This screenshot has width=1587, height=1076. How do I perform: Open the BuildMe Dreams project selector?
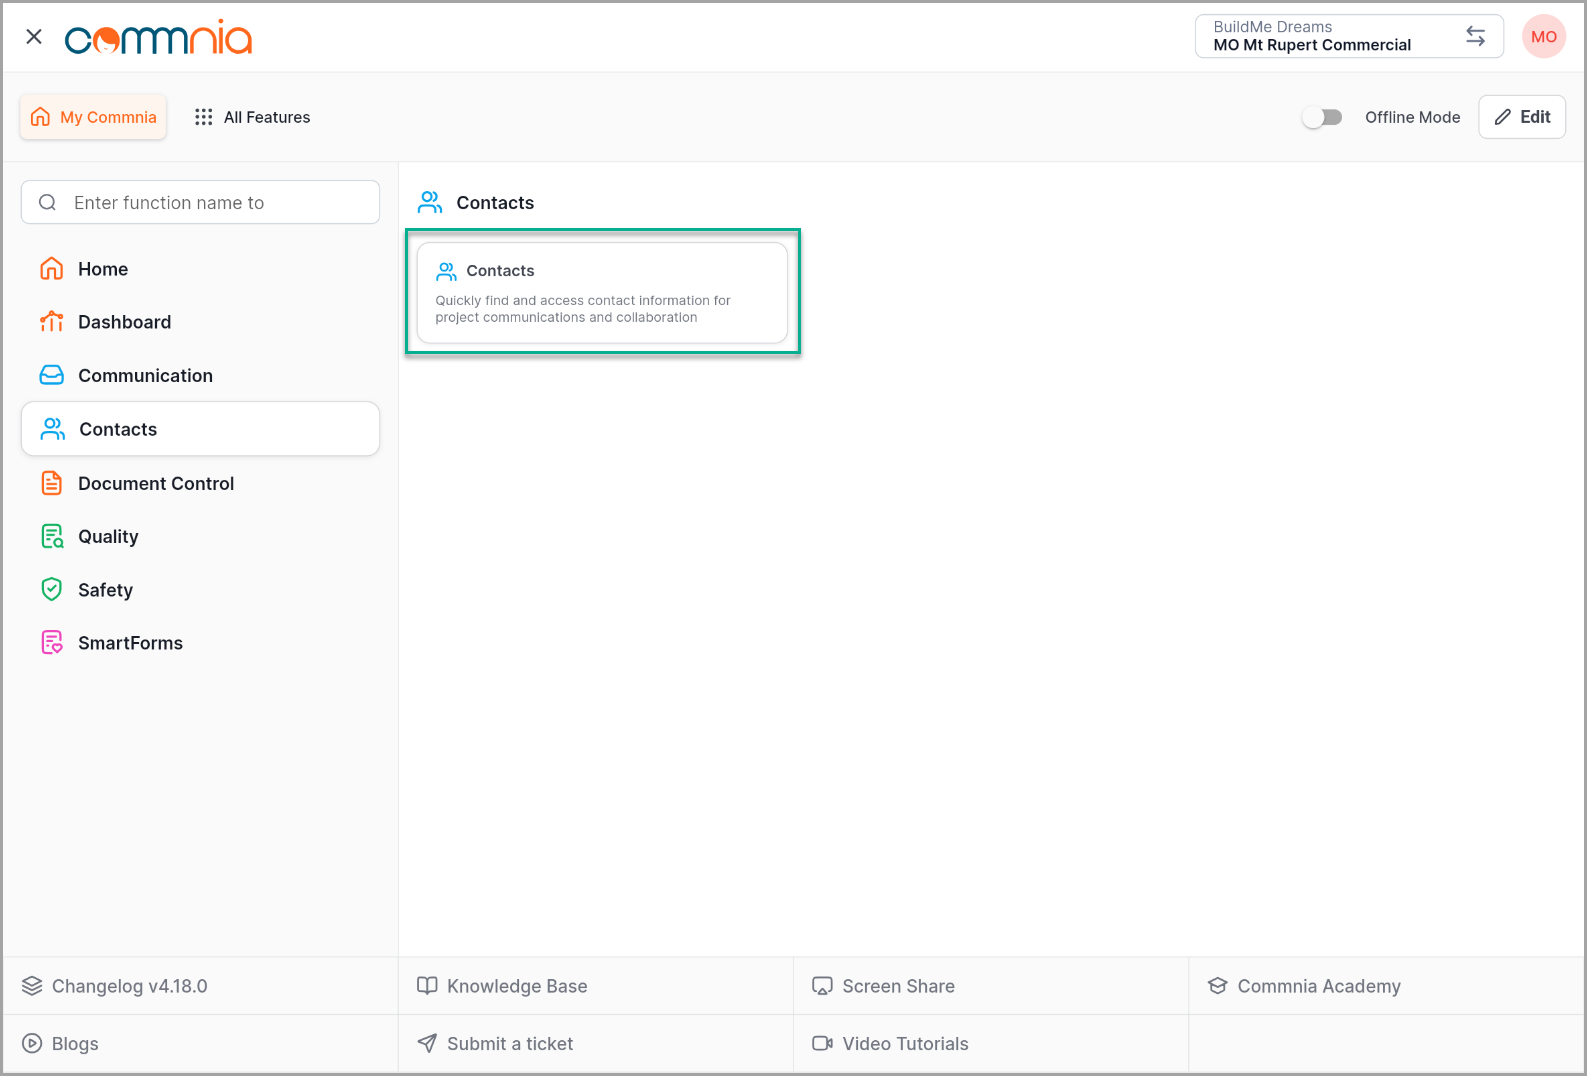[x=1330, y=36]
